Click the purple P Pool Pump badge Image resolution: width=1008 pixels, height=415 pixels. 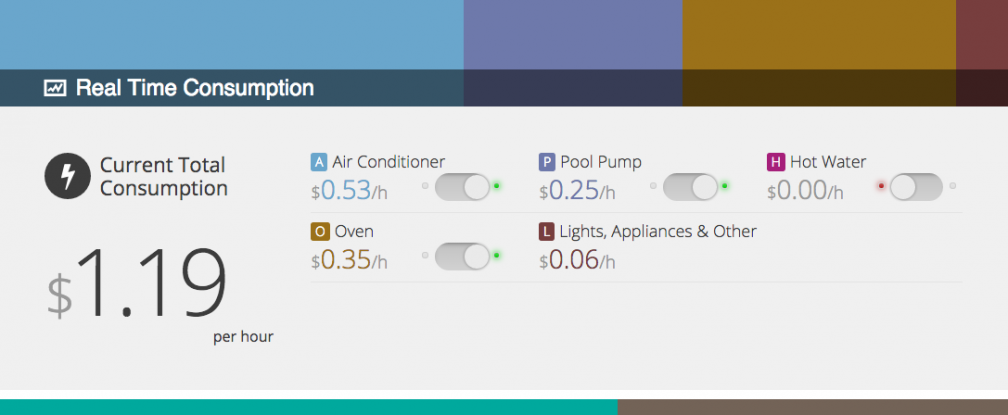547,161
